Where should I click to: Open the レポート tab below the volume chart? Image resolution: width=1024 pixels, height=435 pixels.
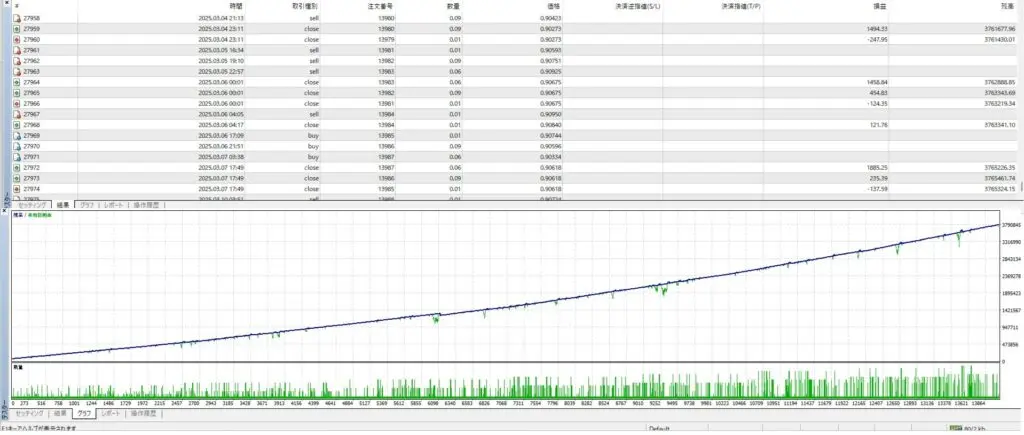pyautogui.click(x=112, y=414)
